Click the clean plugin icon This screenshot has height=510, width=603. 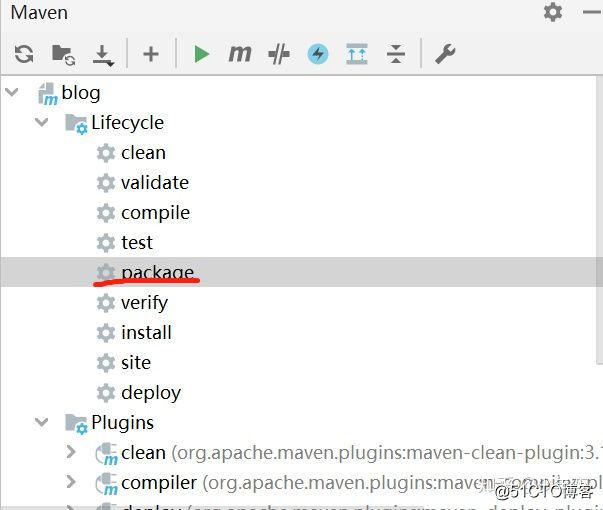coord(107,454)
